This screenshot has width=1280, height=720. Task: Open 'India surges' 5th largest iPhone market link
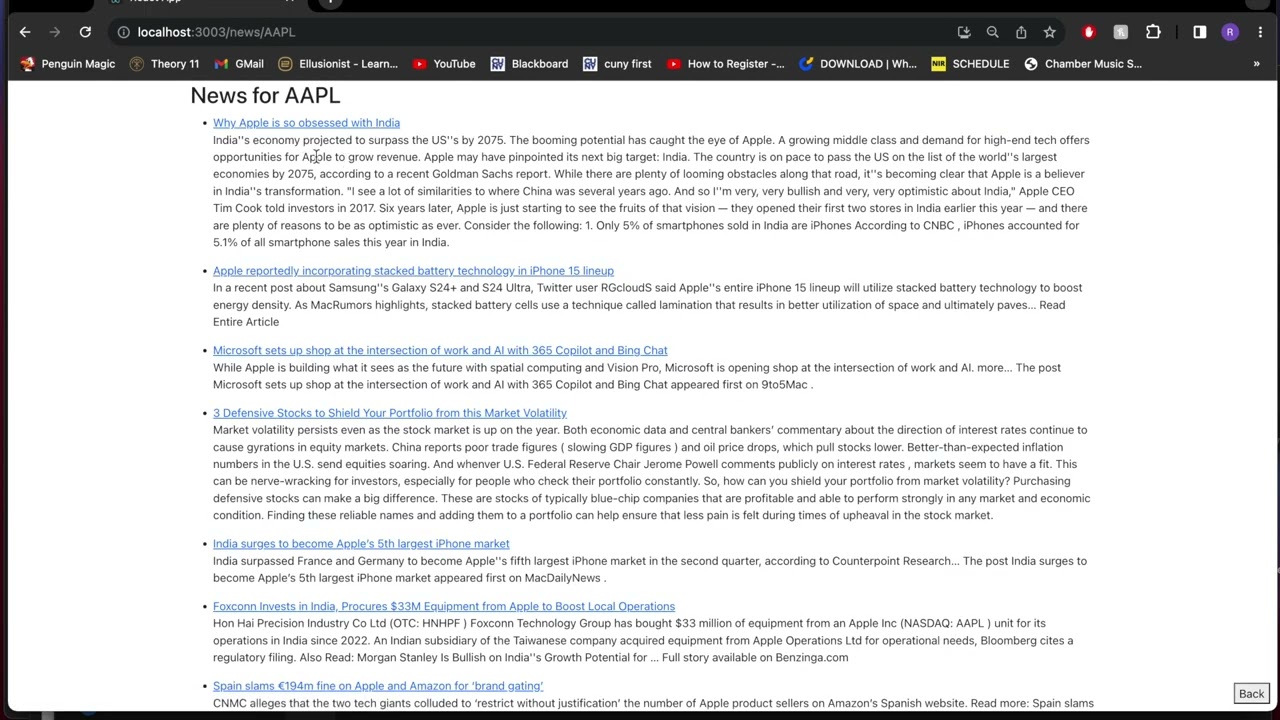[x=361, y=544]
